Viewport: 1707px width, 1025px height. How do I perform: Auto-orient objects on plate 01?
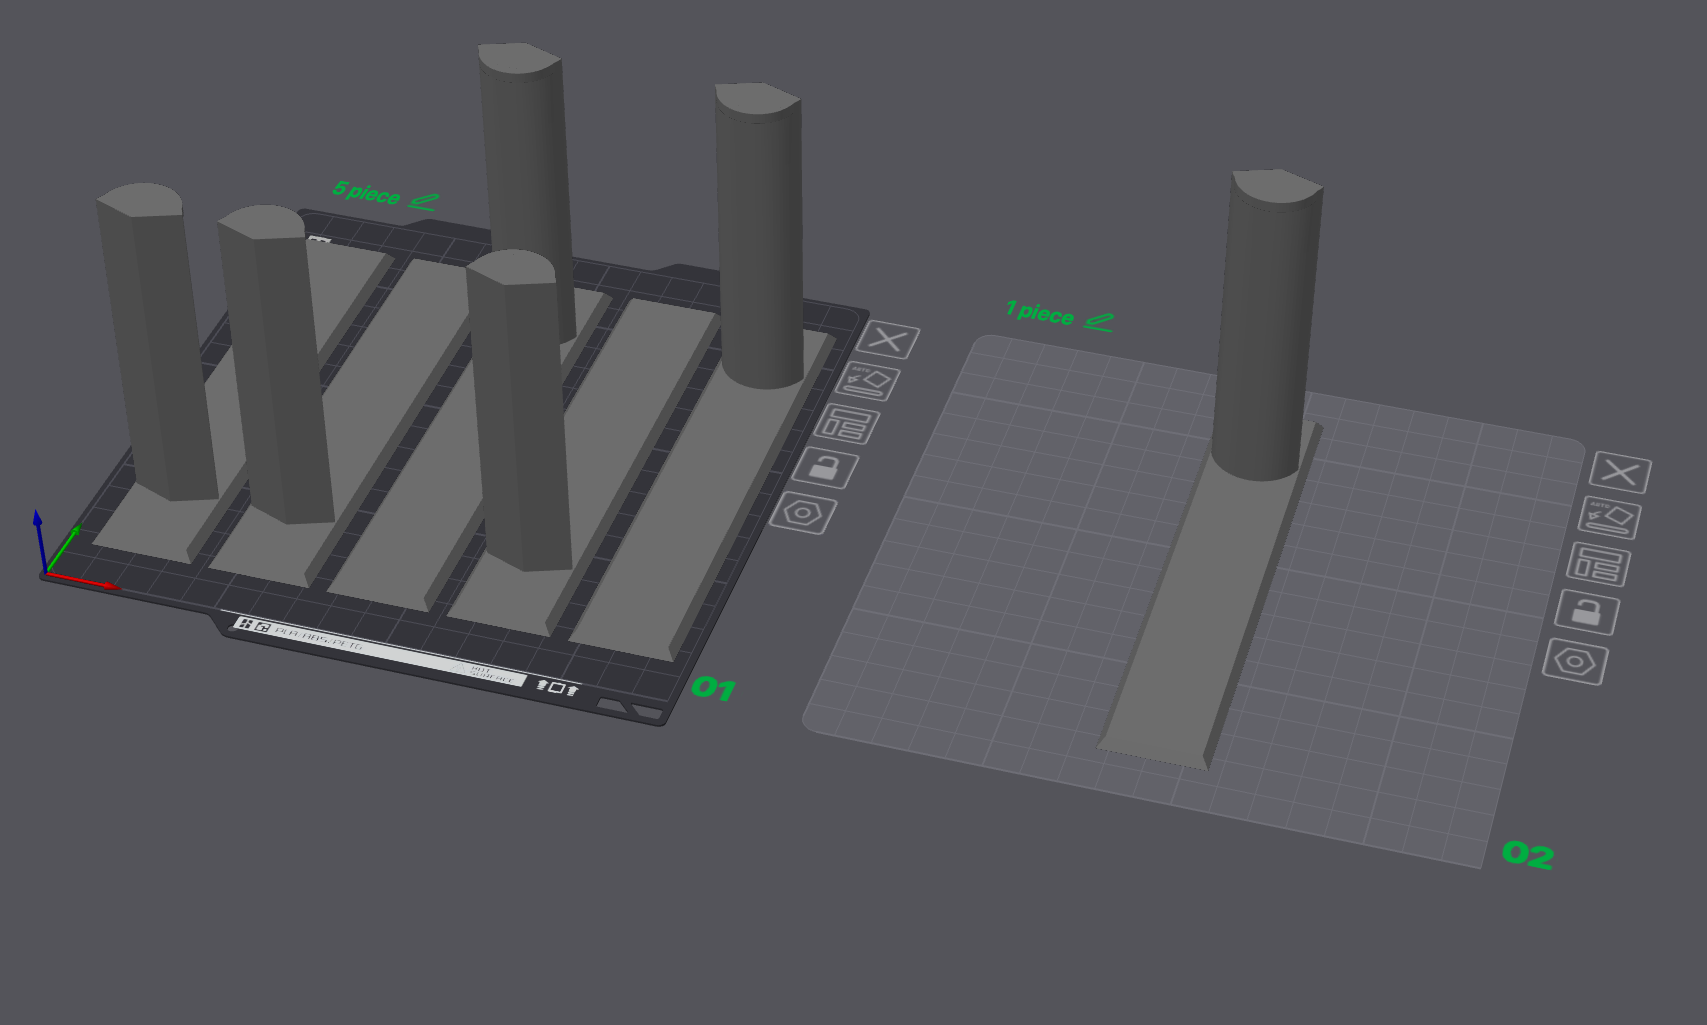867,382
